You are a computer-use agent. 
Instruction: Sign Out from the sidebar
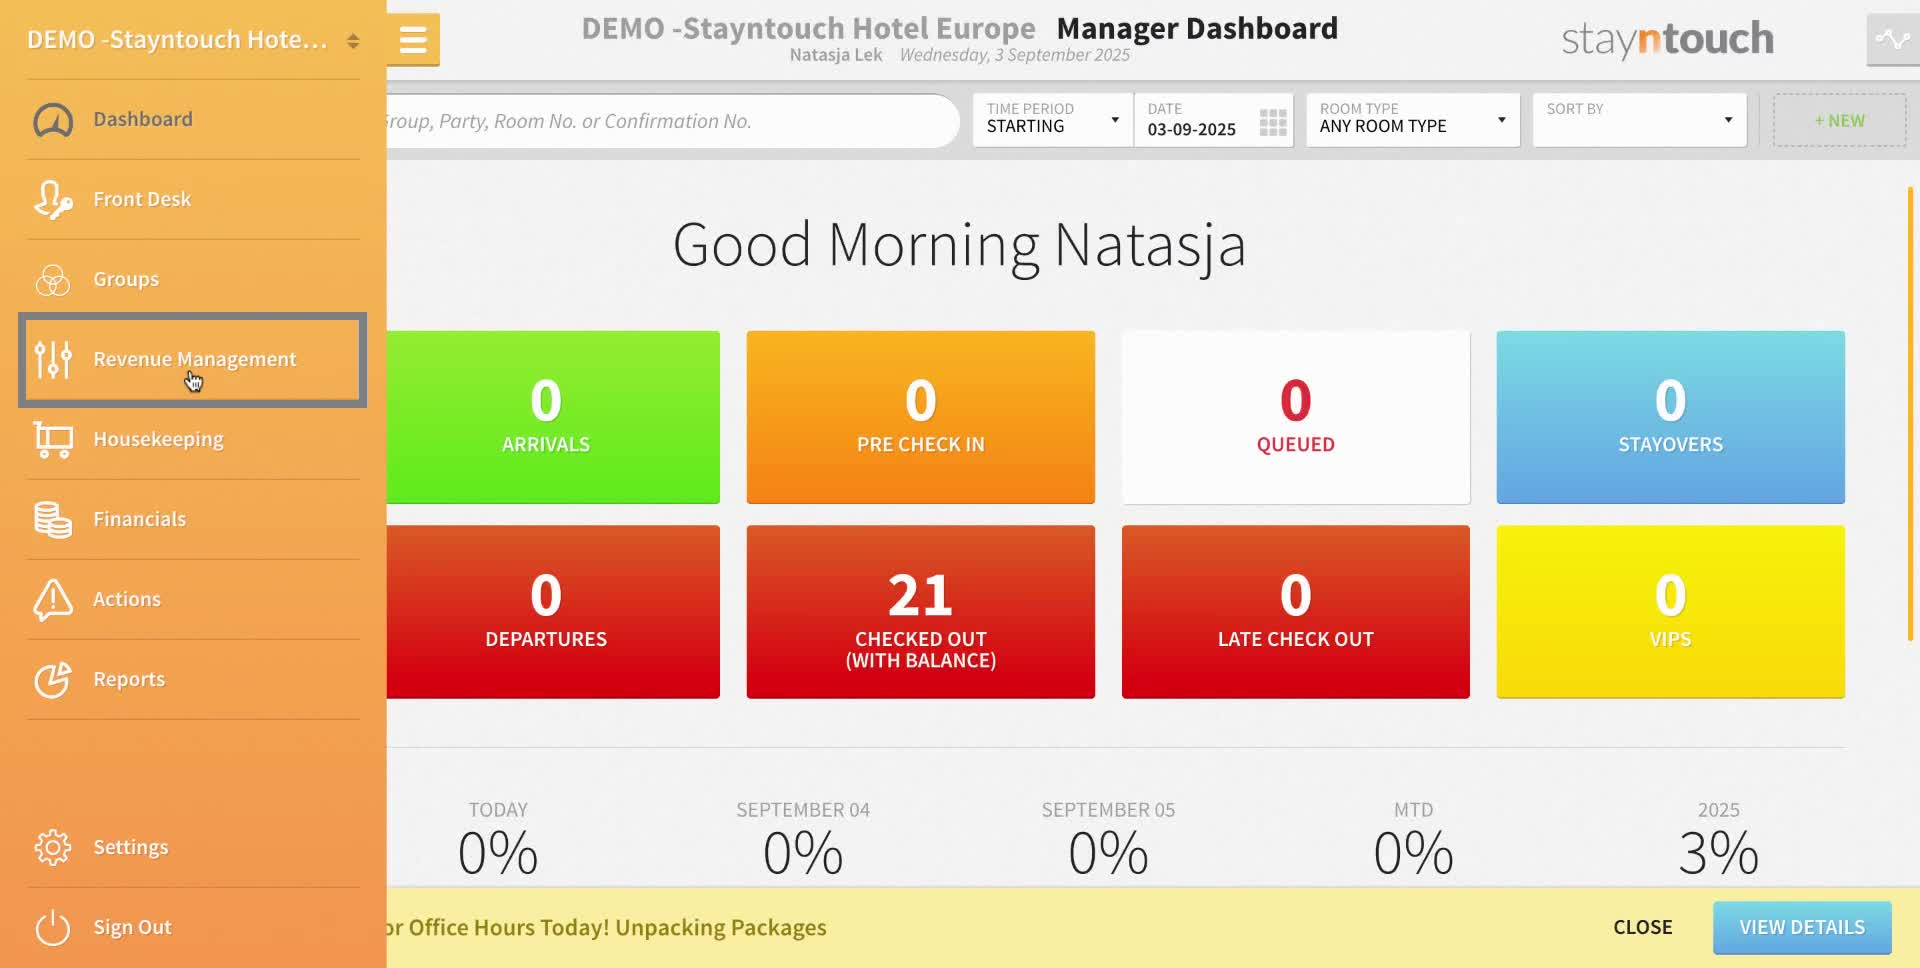(x=193, y=927)
